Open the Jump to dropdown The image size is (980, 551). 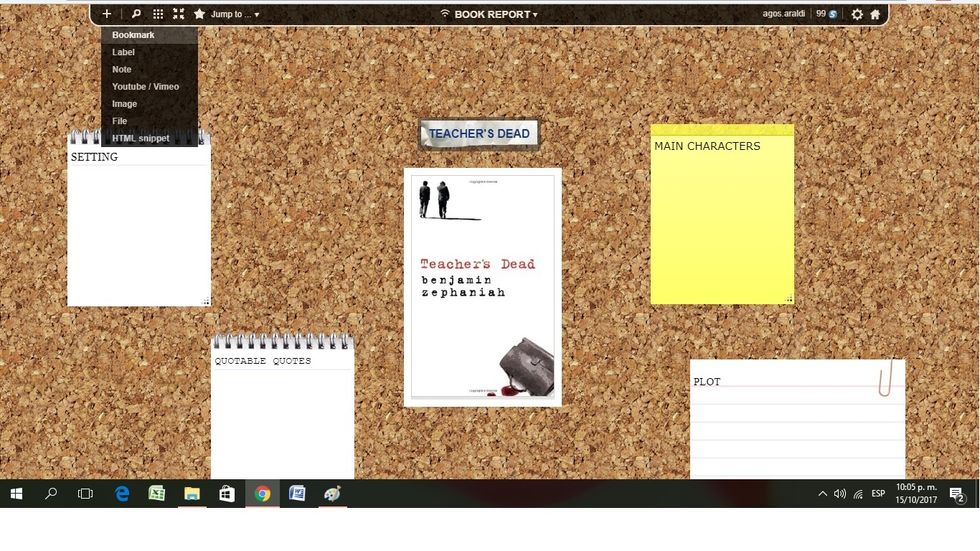pyautogui.click(x=235, y=14)
